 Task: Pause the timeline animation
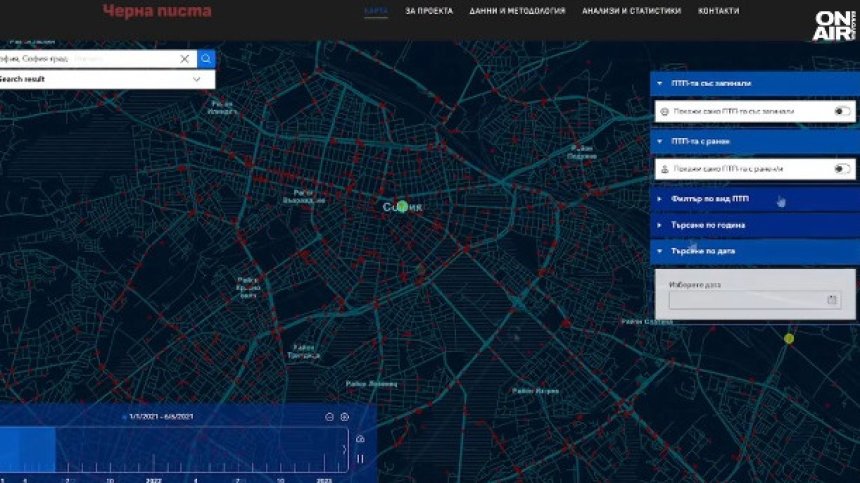[360, 459]
